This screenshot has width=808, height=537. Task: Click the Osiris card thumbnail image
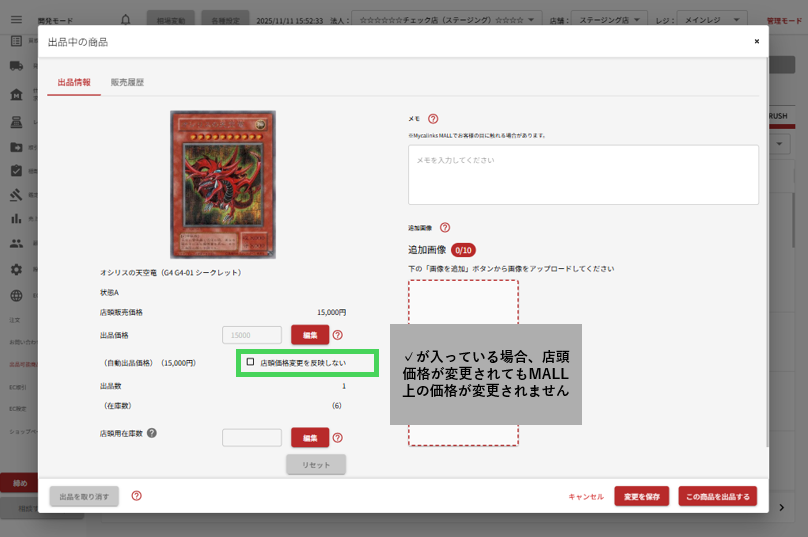pos(223,184)
